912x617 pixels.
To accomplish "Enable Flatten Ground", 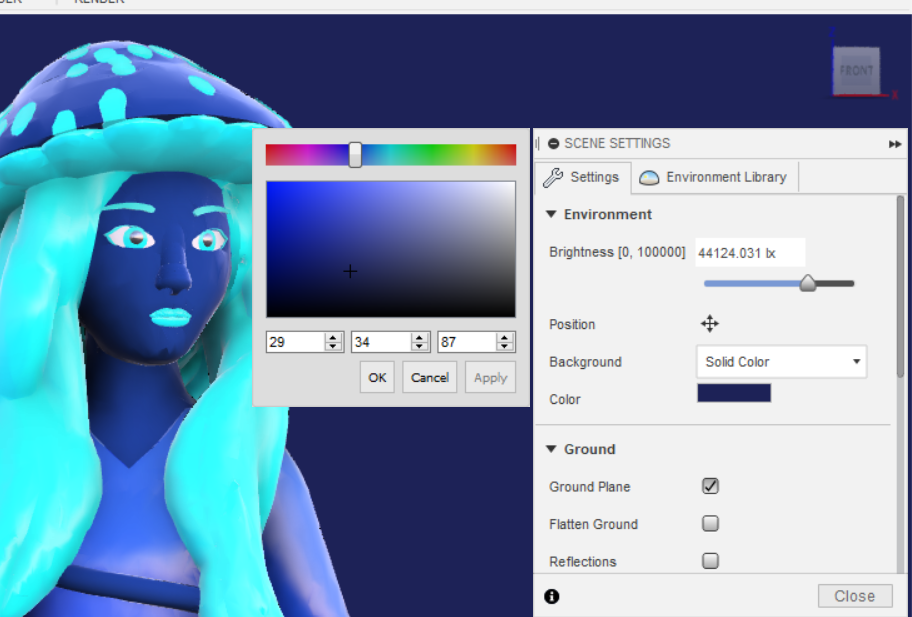I will 710,523.
